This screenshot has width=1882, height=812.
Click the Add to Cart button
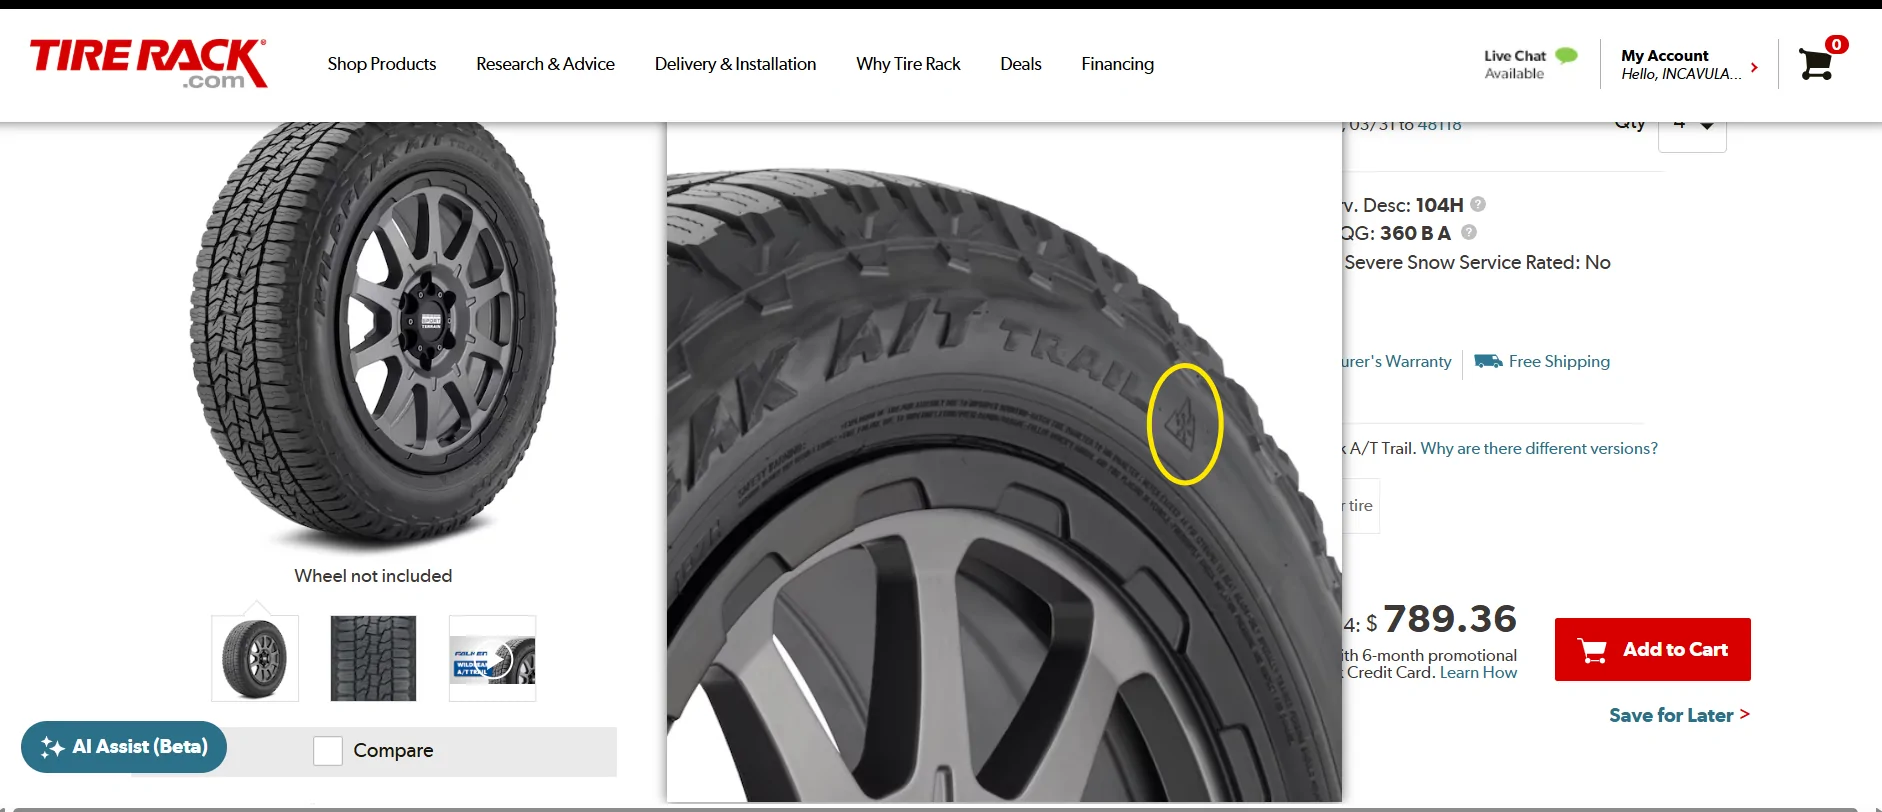pos(1652,649)
